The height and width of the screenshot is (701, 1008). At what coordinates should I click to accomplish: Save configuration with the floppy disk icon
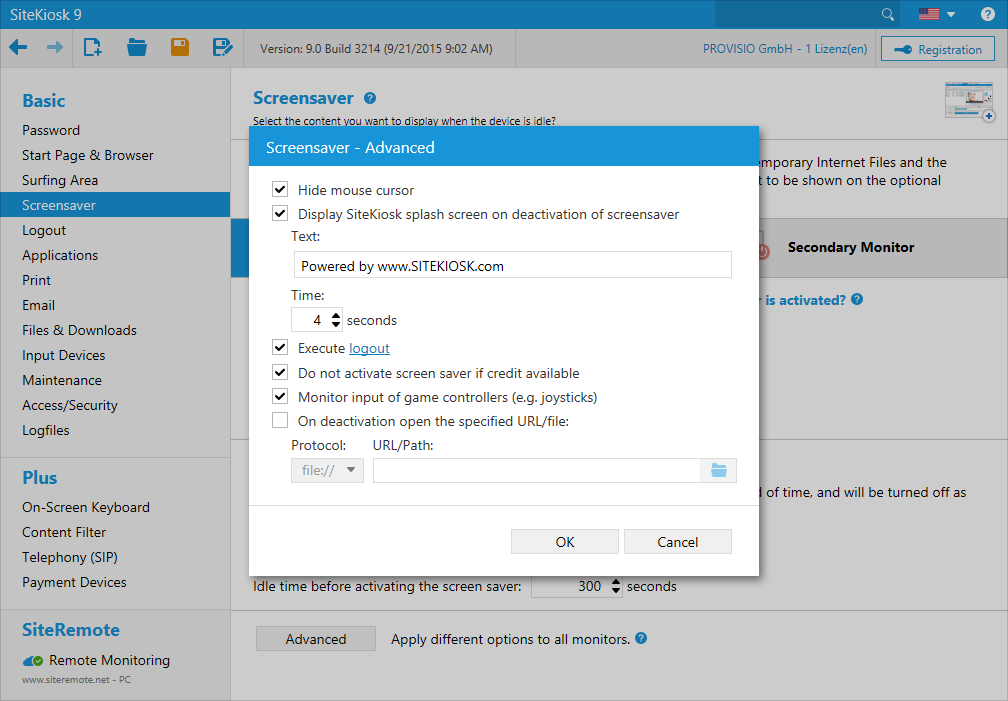coord(180,48)
